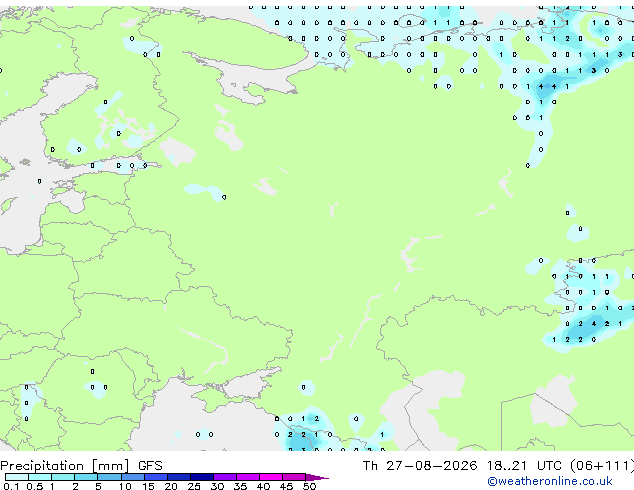Screen dimensions: 634x490
Task: Click the 'Precipitation [mm]' title text
Action: pyautogui.click(x=65, y=466)
